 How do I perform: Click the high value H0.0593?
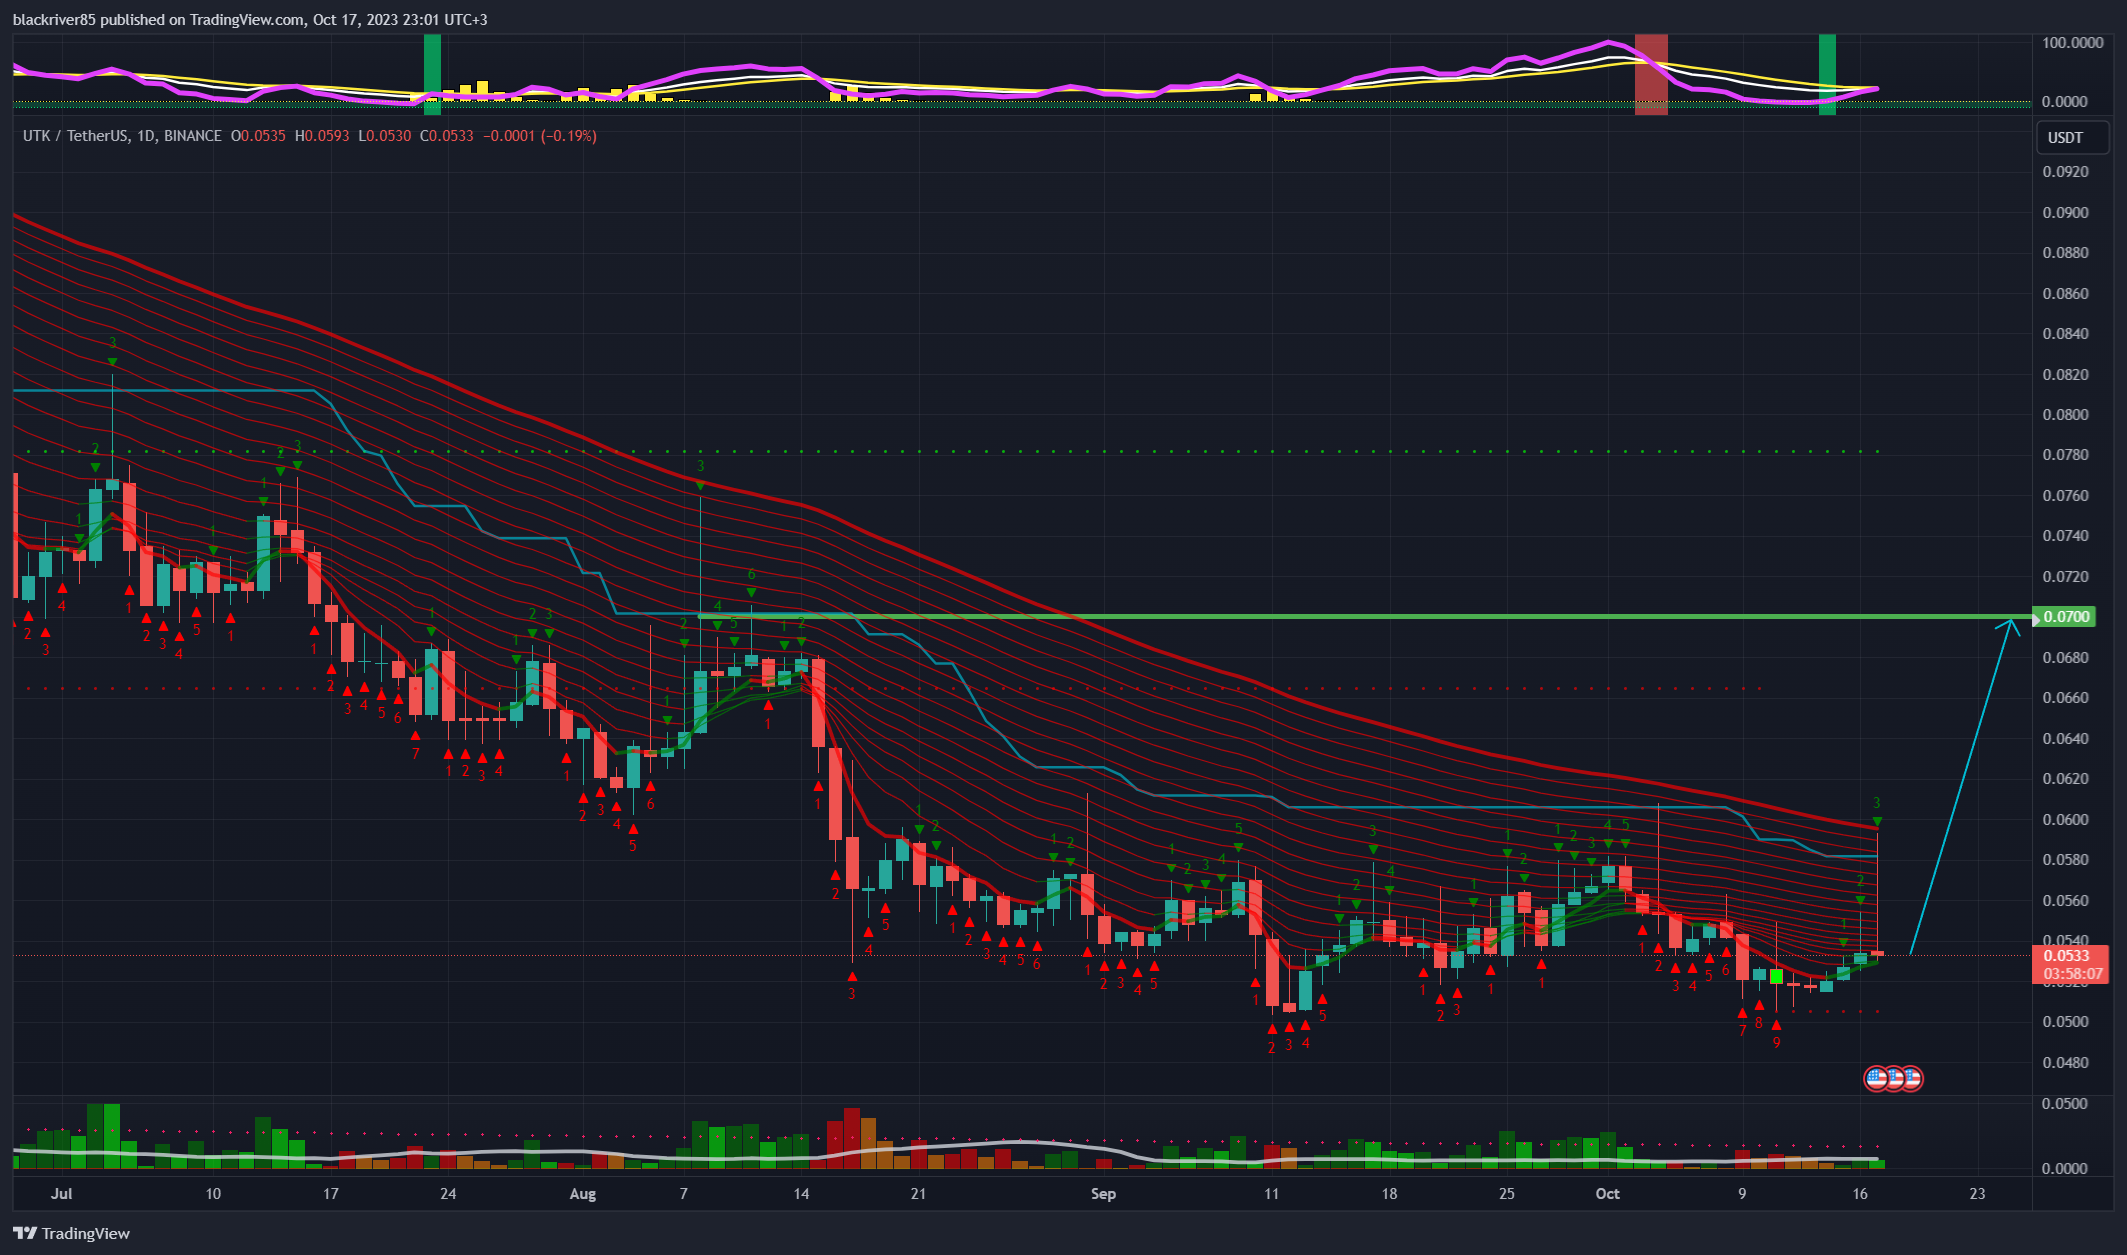pos(322,136)
